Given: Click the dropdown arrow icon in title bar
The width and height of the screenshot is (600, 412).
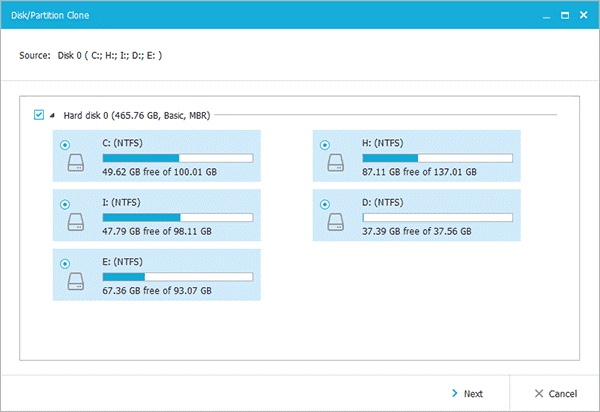Looking at the screenshot, I should pos(545,16).
